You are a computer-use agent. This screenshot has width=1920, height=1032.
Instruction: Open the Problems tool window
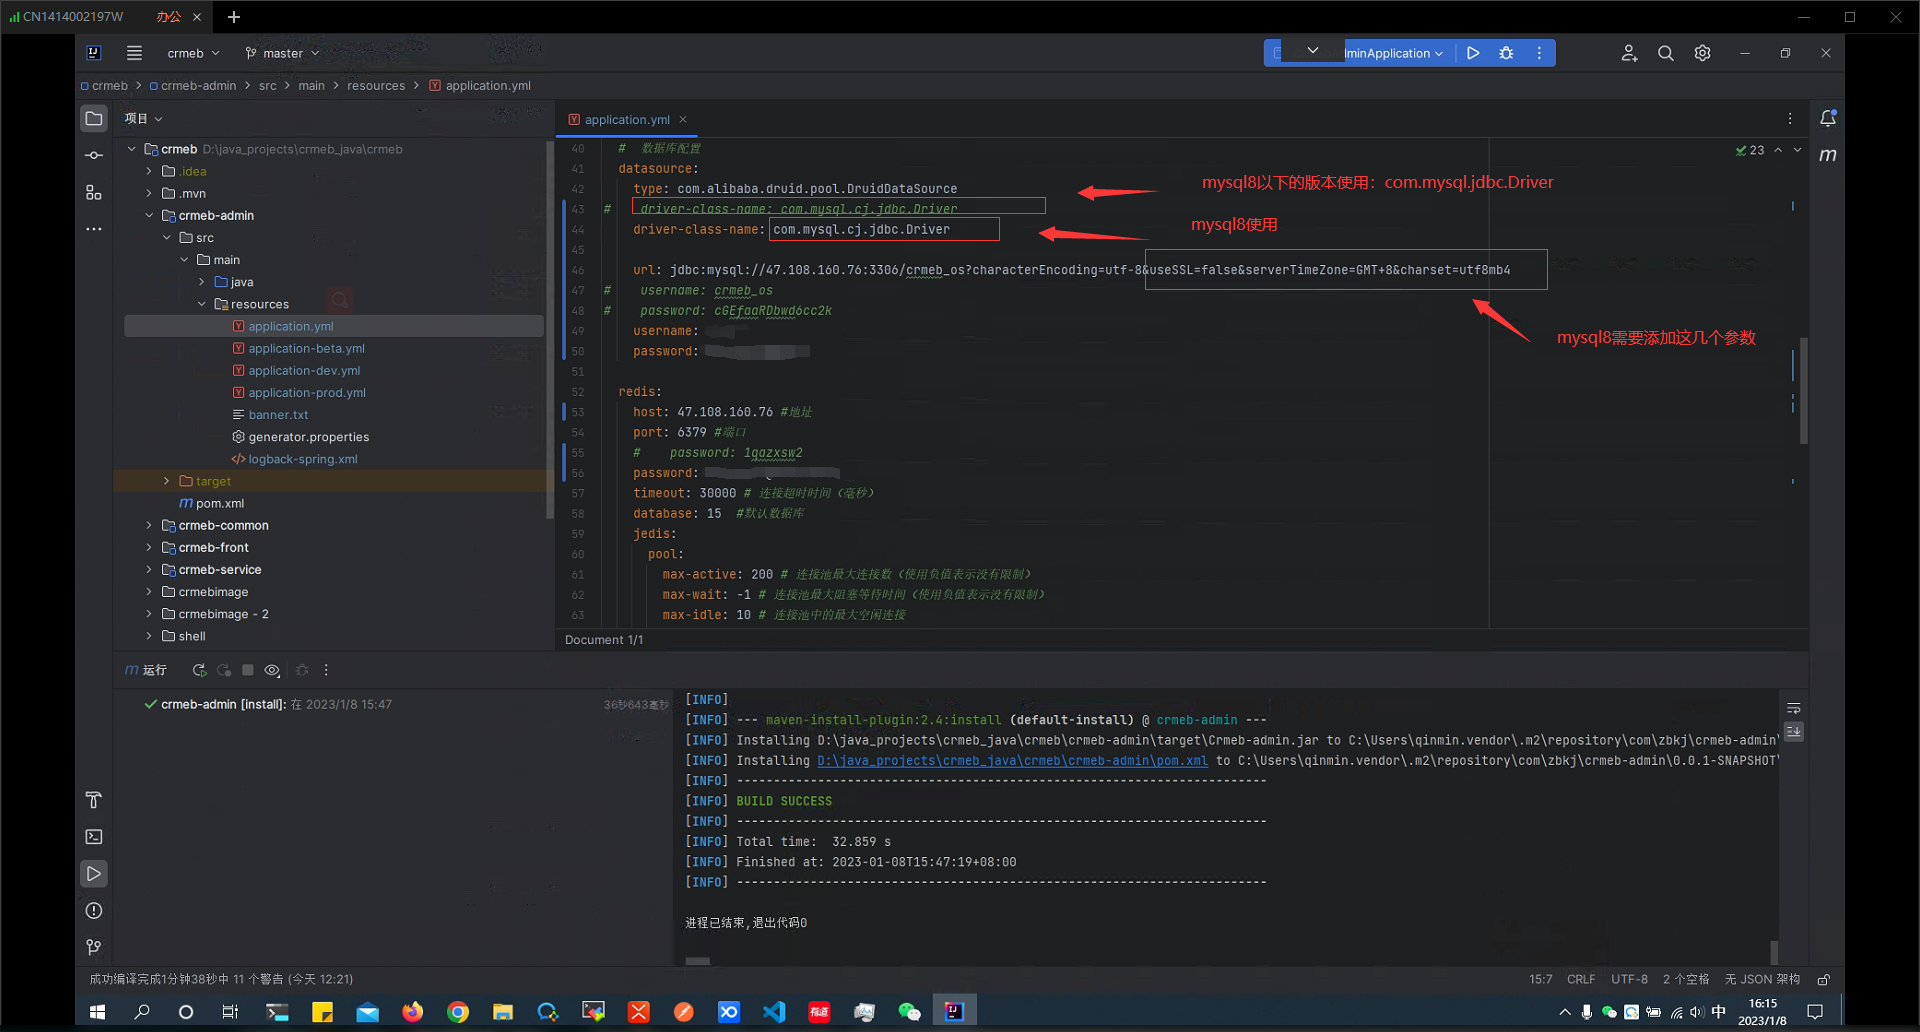pyautogui.click(x=94, y=911)
